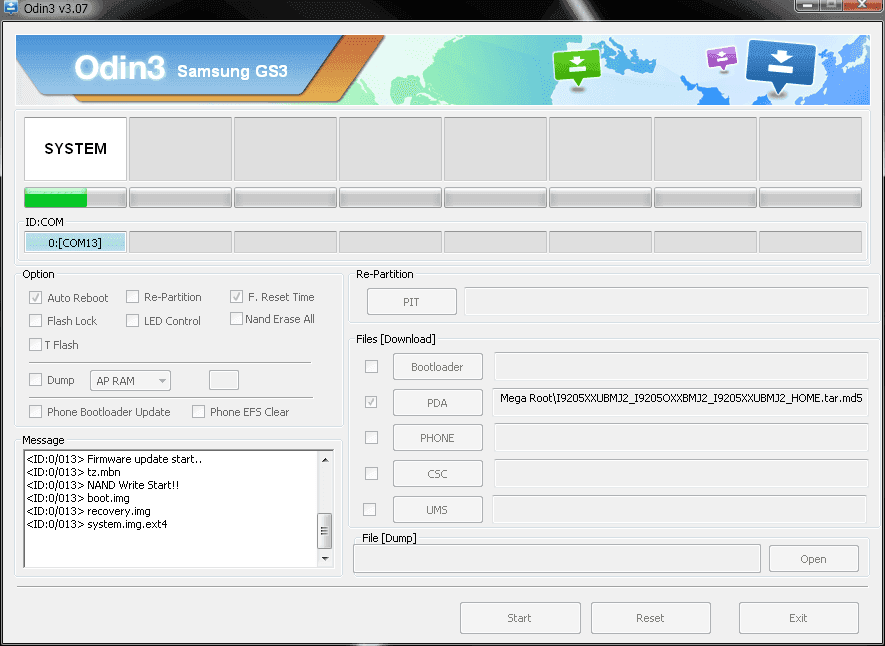Click the Odin3 title bar app icon

pyautogui.click(x=10, y=8)
